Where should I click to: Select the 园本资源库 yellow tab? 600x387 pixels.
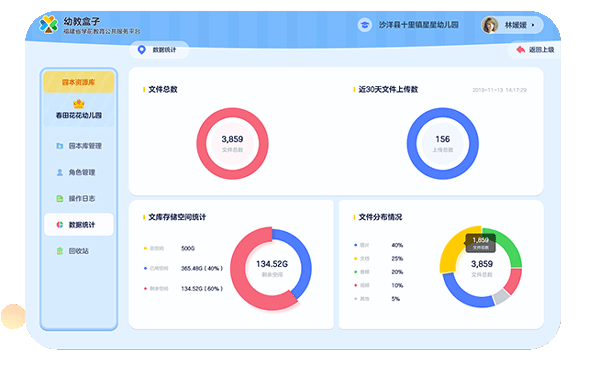[79, 82]
